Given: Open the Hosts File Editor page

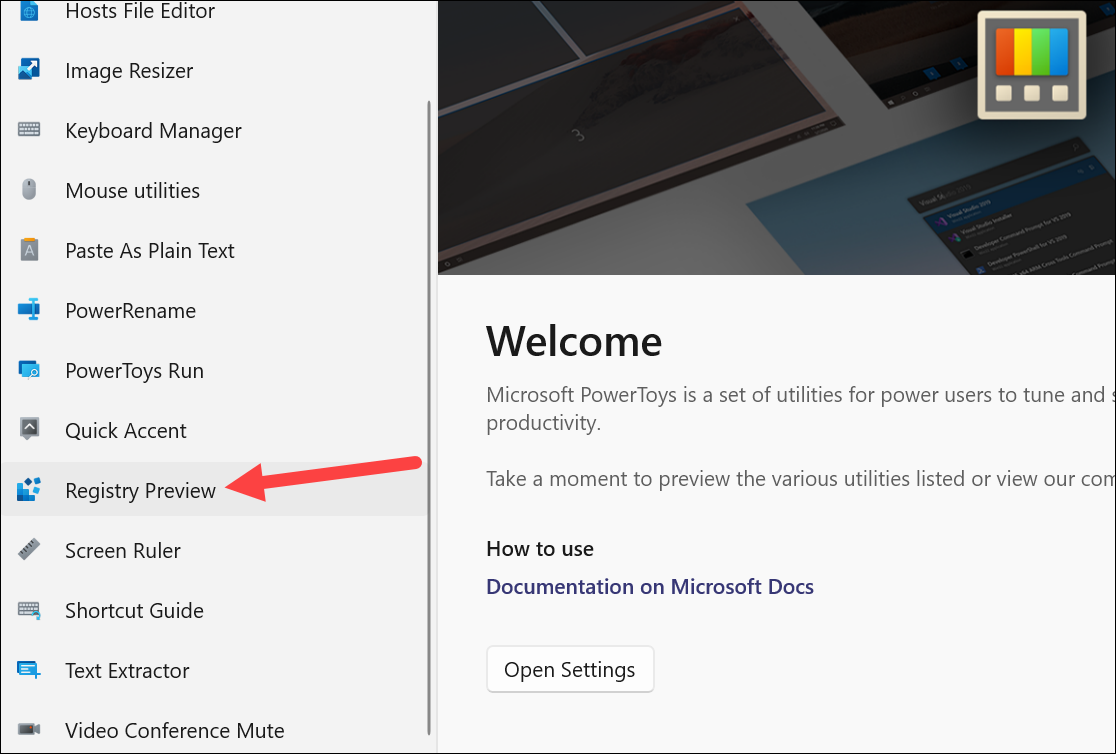Looking at the screenshot, I should click(x=140, y=11).
